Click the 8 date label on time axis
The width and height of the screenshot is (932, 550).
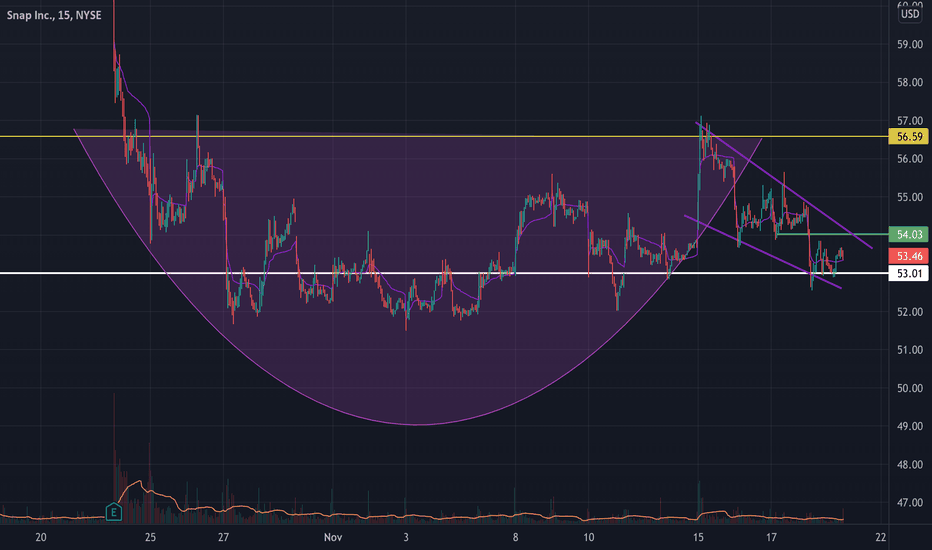click(515, 538)
